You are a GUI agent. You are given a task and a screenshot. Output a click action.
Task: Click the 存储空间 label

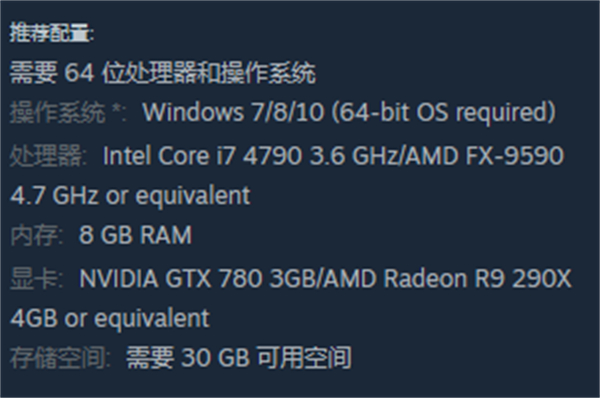click(x=57, y=358)
